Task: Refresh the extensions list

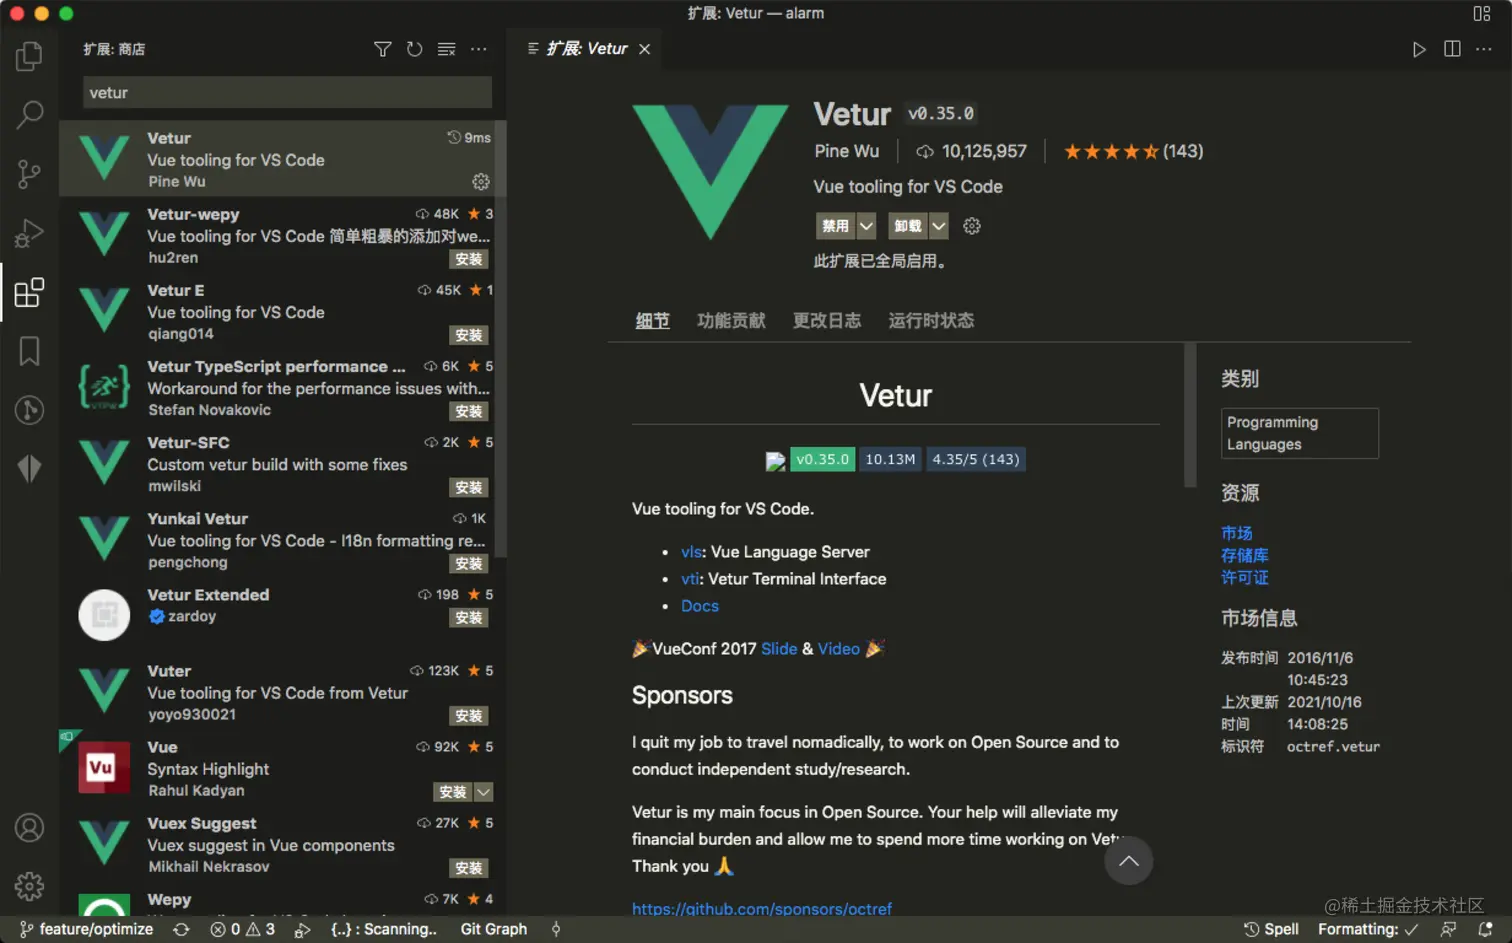Action: pyautogui.click(x=414, y=49)
